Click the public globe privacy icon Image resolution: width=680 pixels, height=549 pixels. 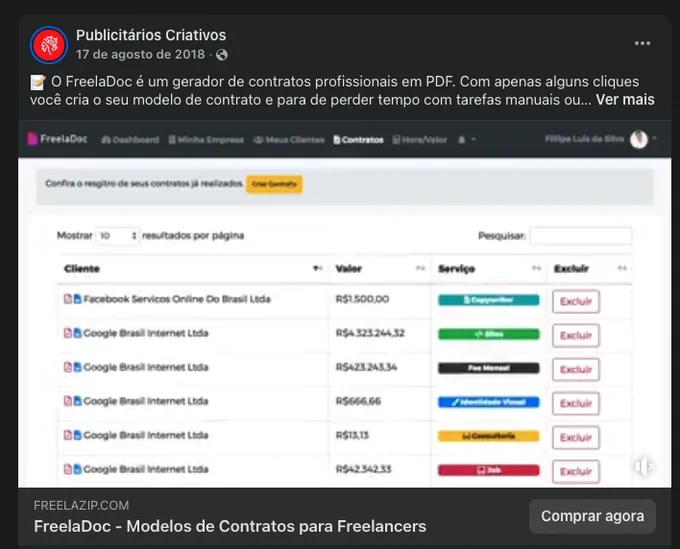click(222, 55)
